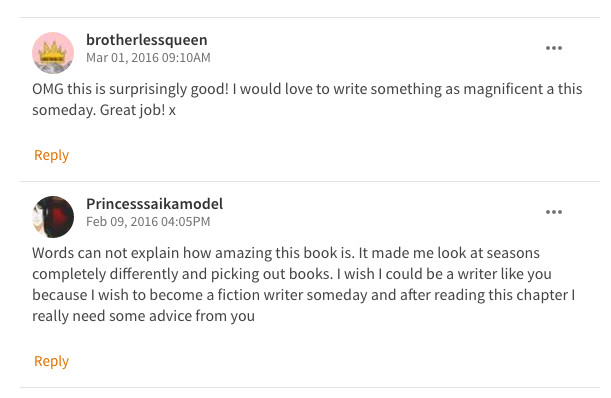This screenshot has height=398, width=611.
Task: Visit the brotherlessqueen username profile
Action: [x=147, y=40]
